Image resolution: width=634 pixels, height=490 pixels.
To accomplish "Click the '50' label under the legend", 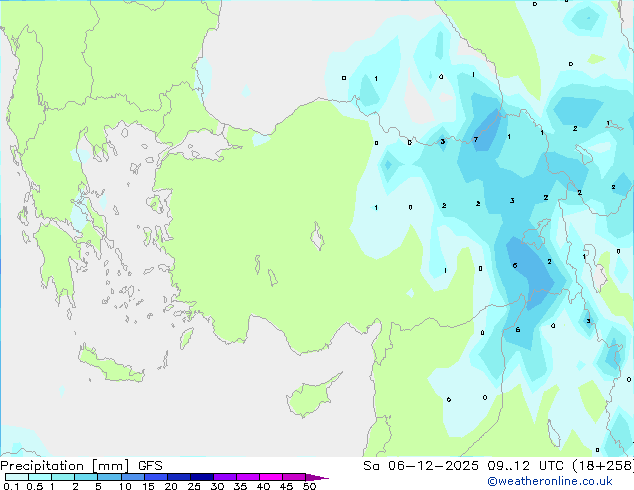I will (309, 486).
